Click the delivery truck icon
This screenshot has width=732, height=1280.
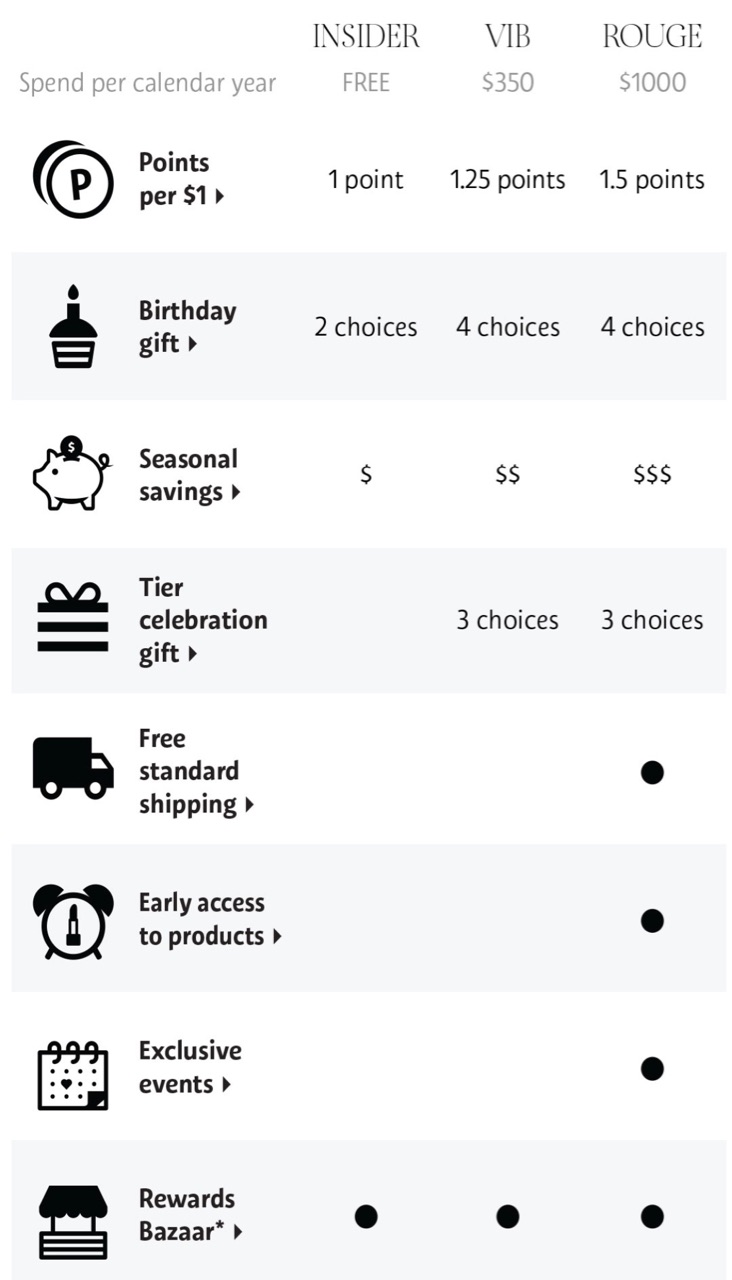pyautogui.click(x=73, y=769)
